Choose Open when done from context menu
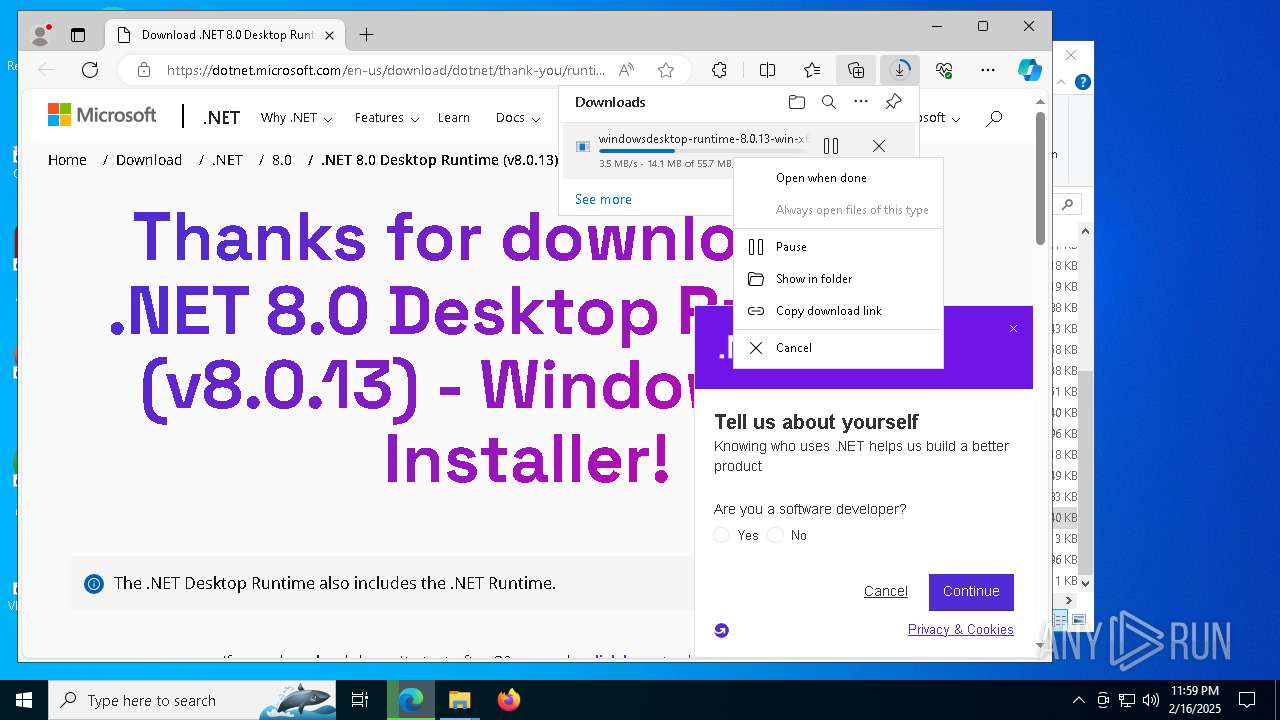 click(x=838, y=178)
